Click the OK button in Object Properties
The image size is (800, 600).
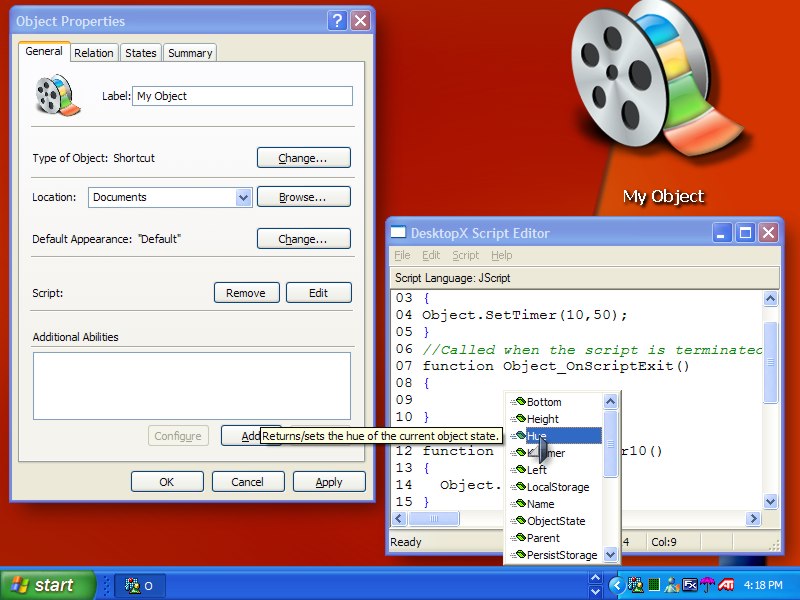pyautogui.click(x=167, y=482)
